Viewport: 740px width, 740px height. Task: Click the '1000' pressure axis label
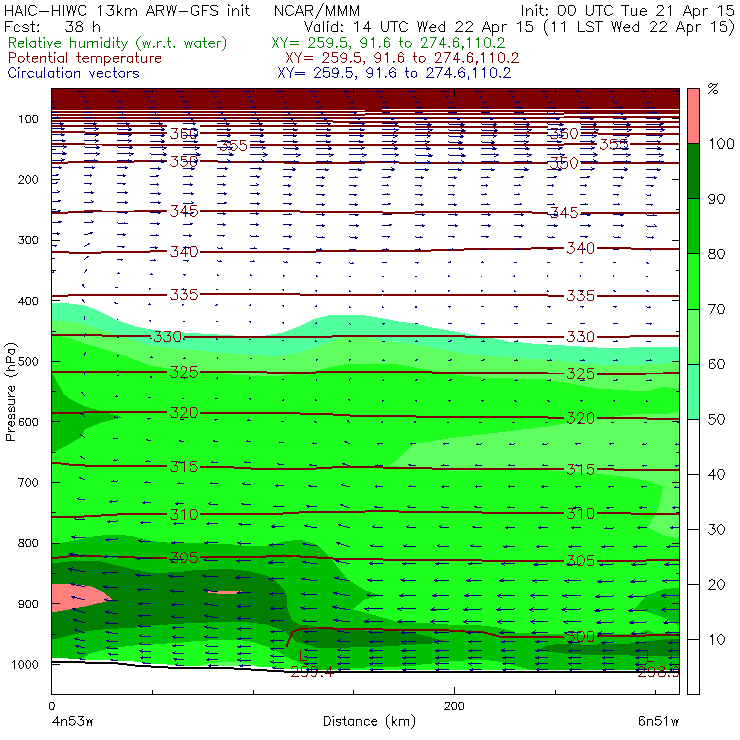coord(24,664)
